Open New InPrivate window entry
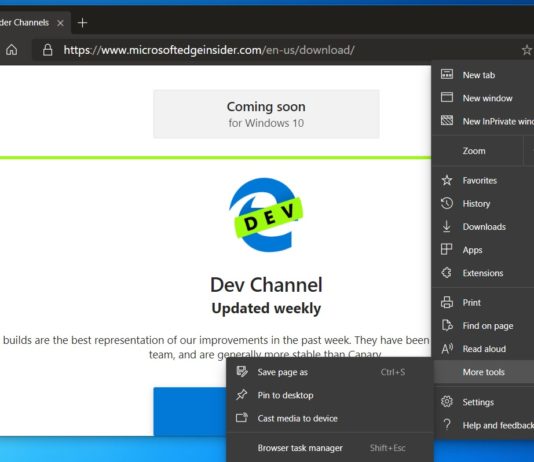The width and height of the screenshot is (534, 462). [x=483, y=121]
